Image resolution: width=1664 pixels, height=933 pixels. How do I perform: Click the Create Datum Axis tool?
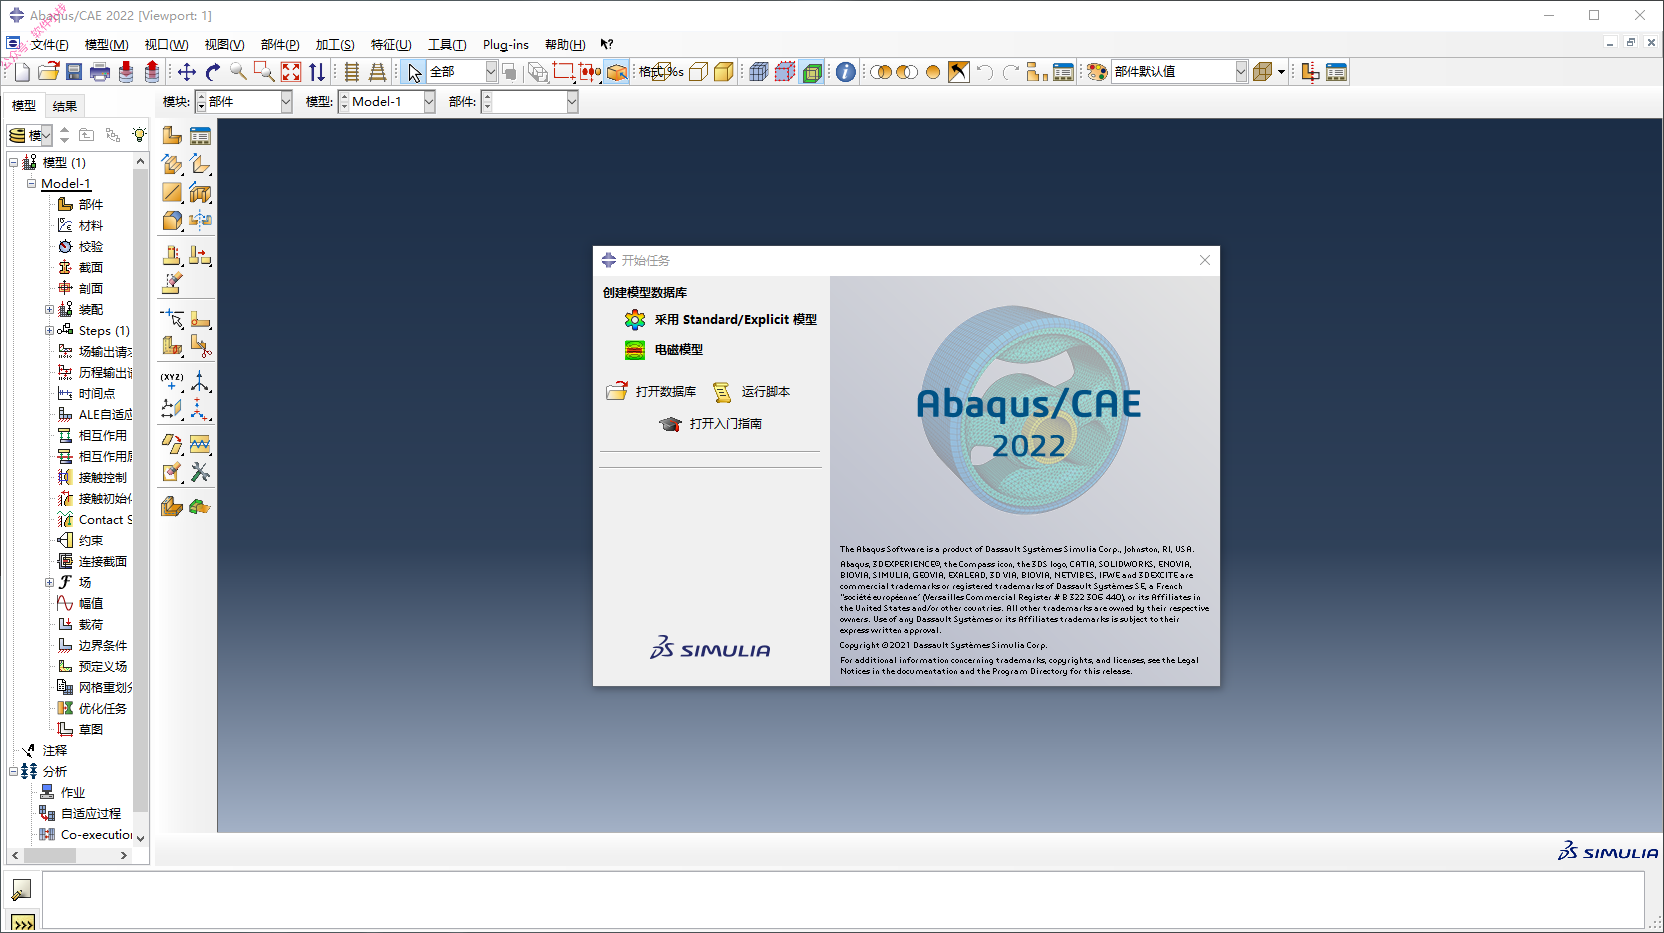[200, 381]
